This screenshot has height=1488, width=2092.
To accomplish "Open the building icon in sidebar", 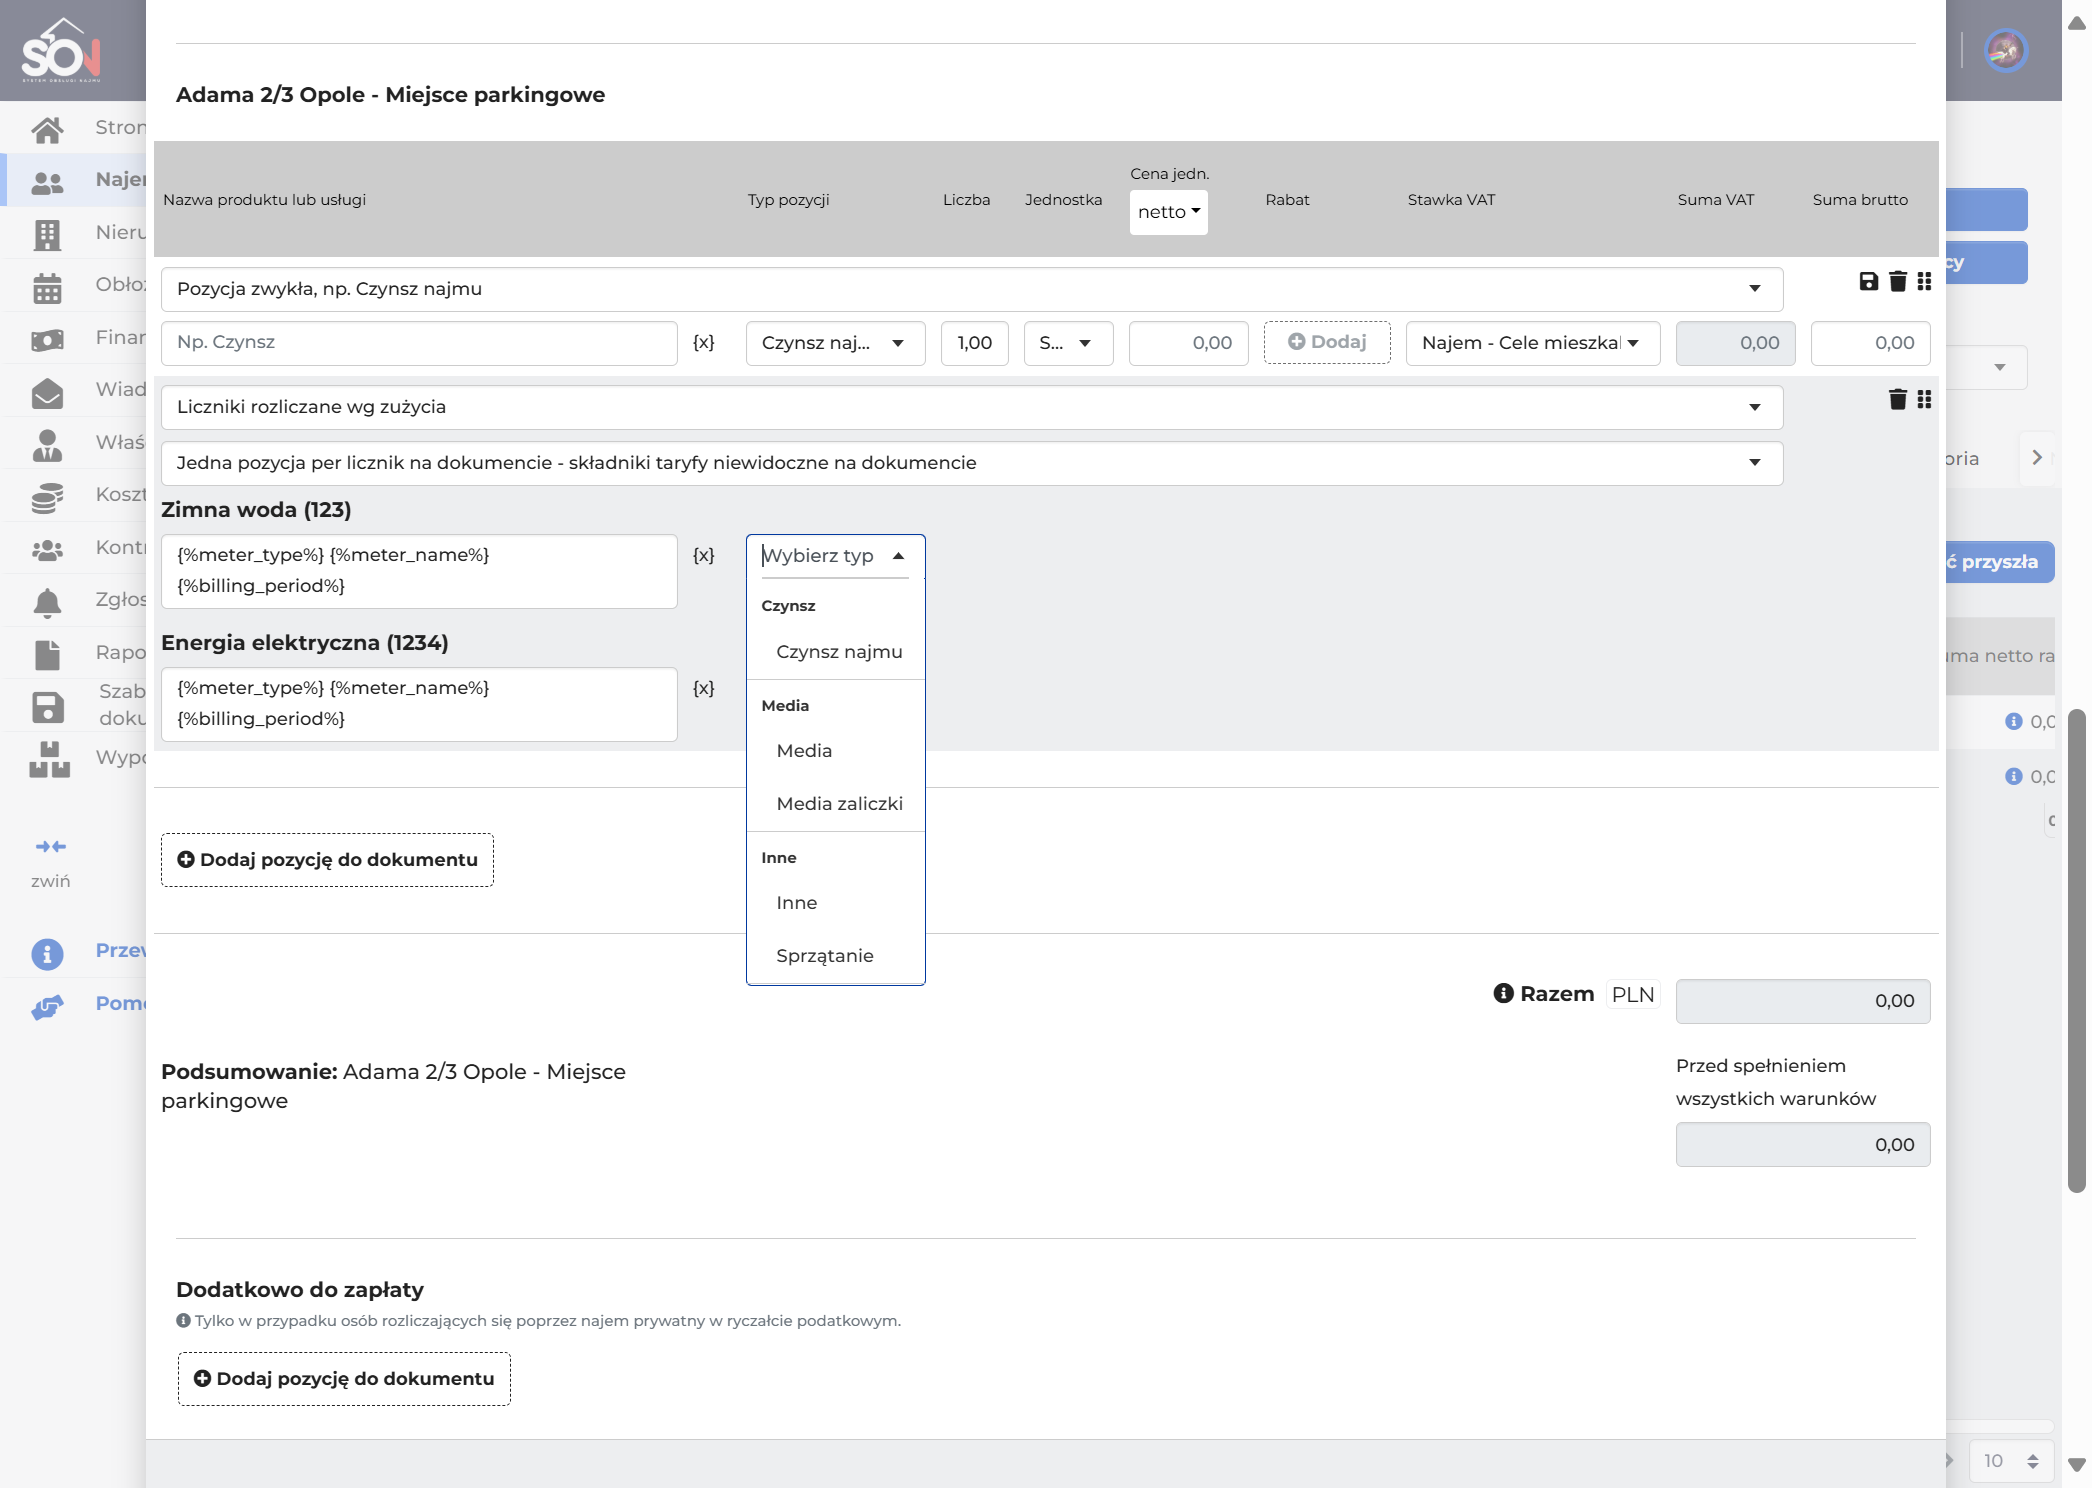I will tap(47, 234).
